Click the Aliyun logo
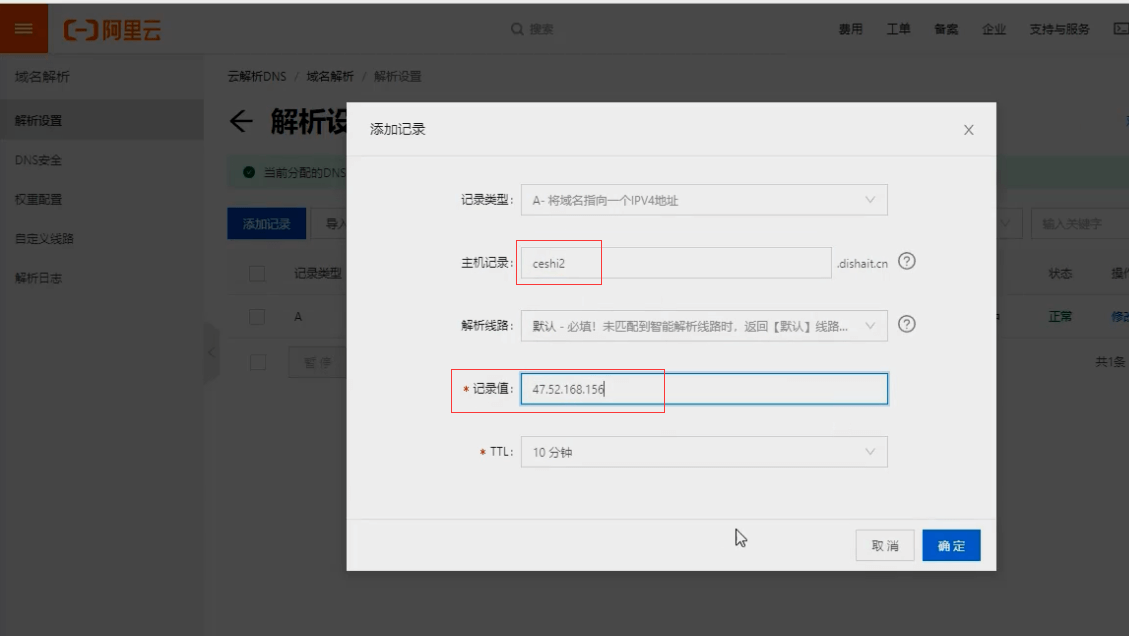Image resolution: width=1129 pixels, height=636 pixels. [112, 30]
